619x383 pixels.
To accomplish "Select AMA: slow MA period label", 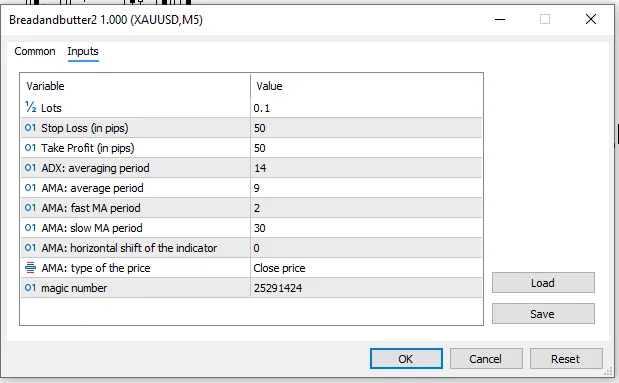I will pyautogui.click(x=92, y=228).
